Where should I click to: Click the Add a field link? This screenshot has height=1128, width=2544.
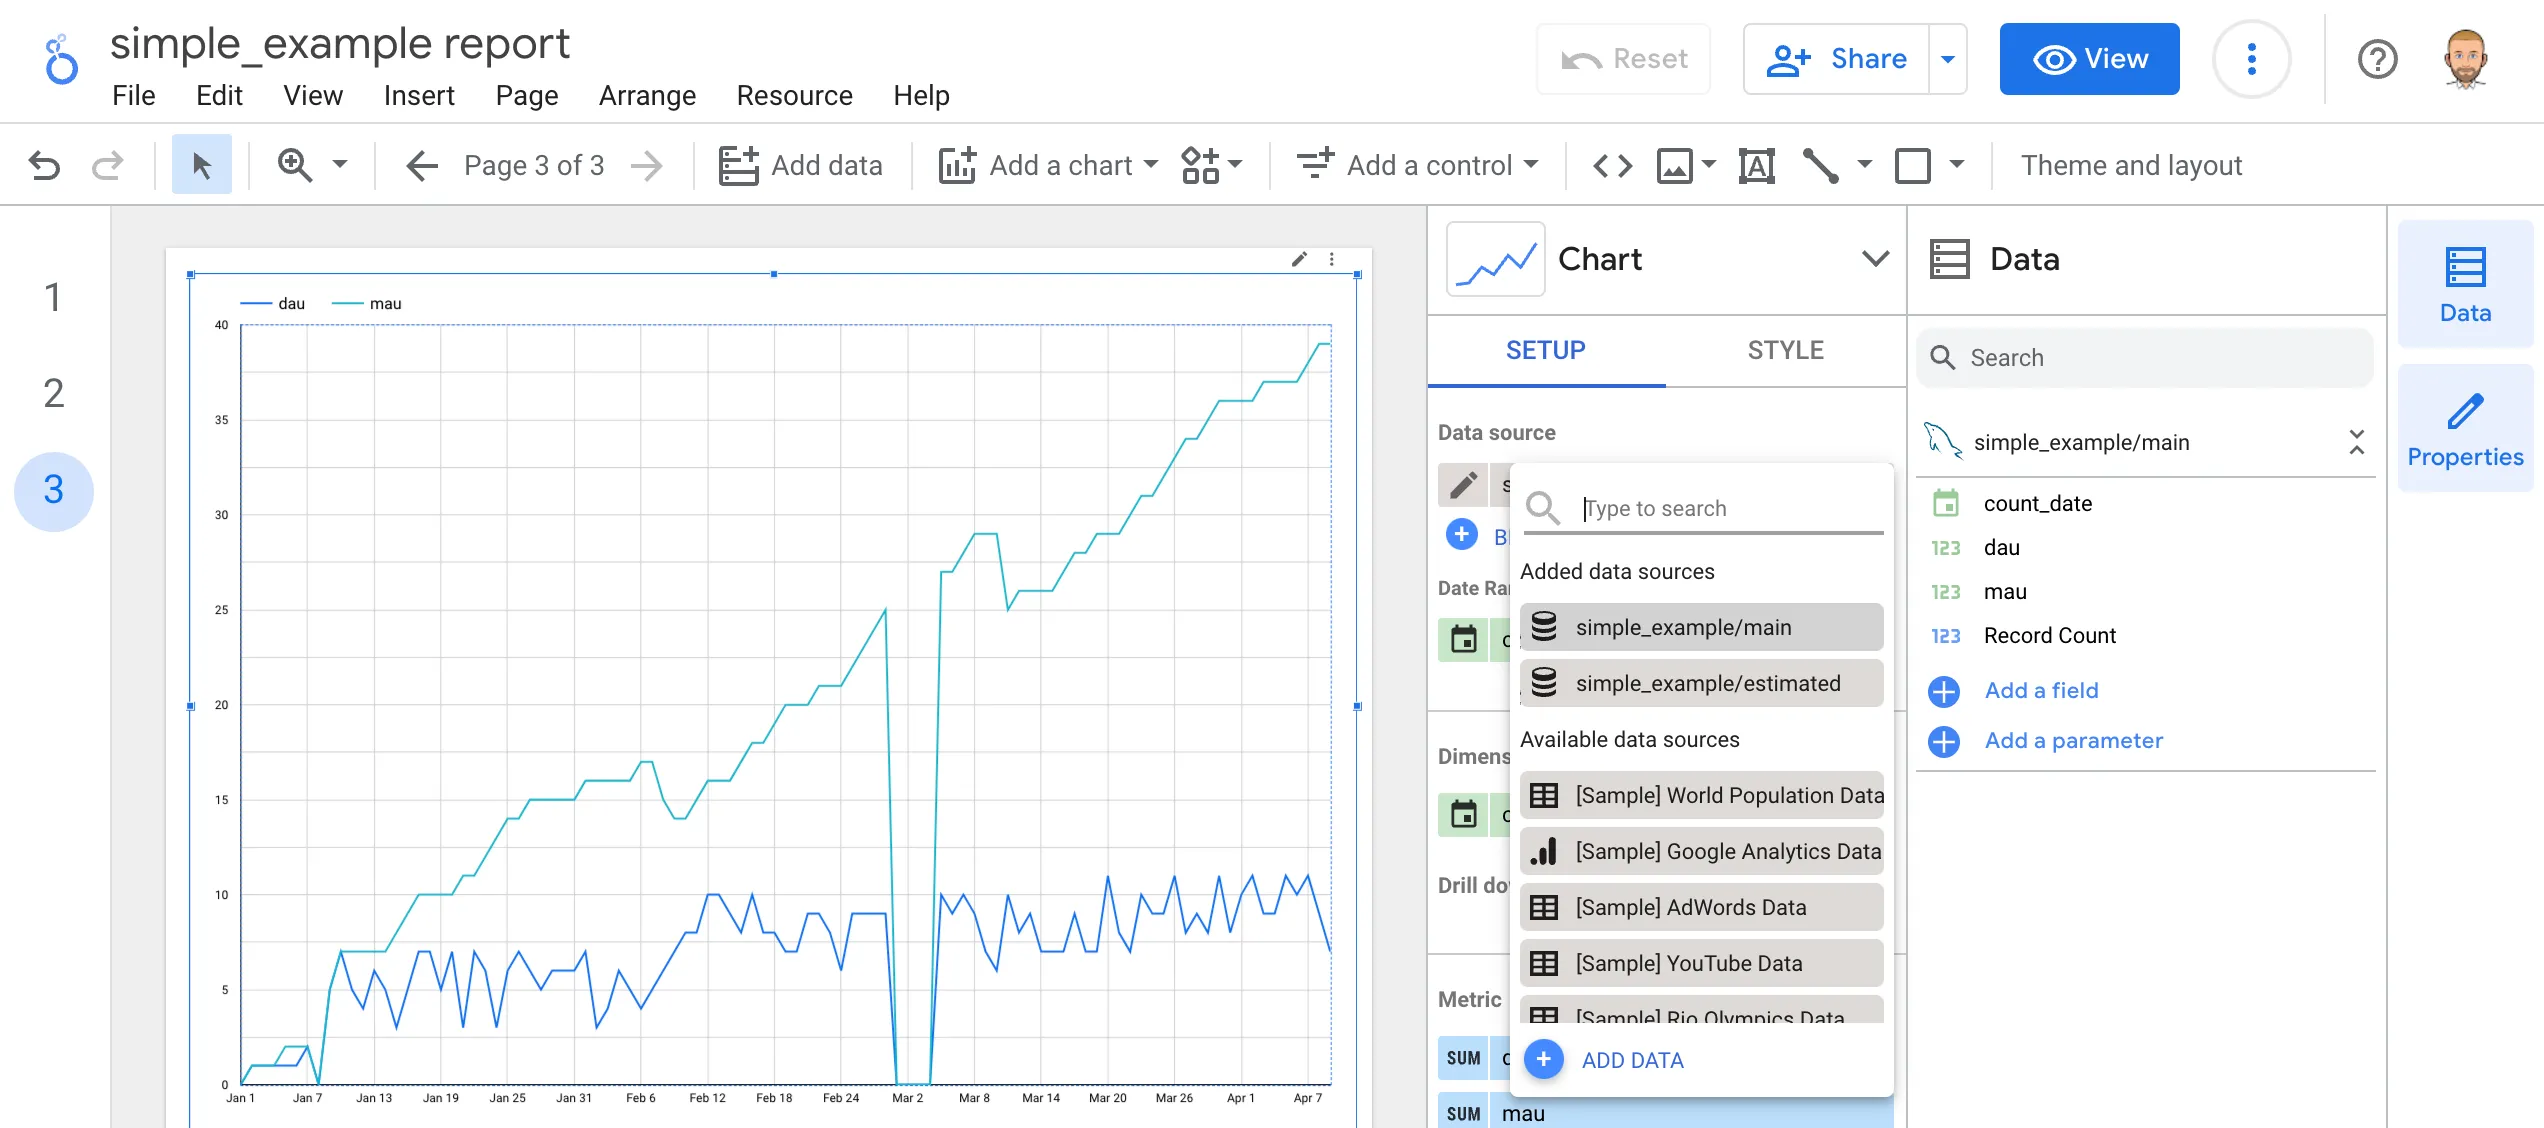coord(2041,690)
